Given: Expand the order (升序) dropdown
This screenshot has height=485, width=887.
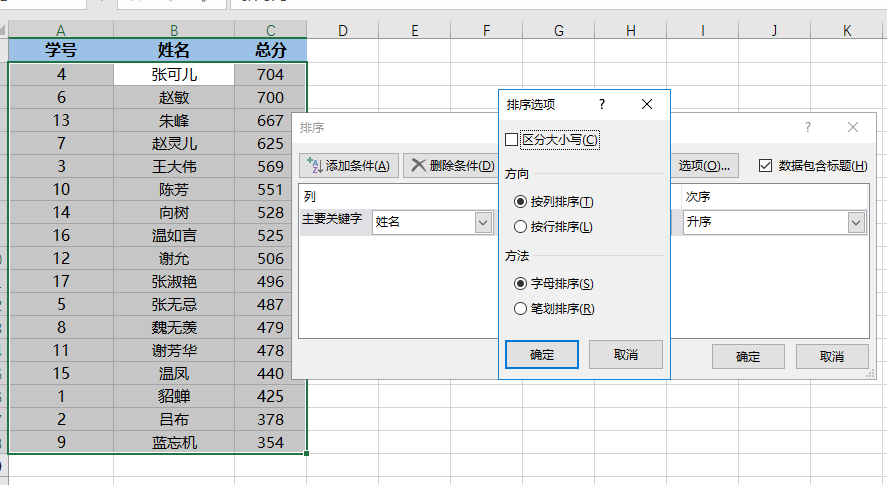Looking at the screenshot, I should coord(856,222).
